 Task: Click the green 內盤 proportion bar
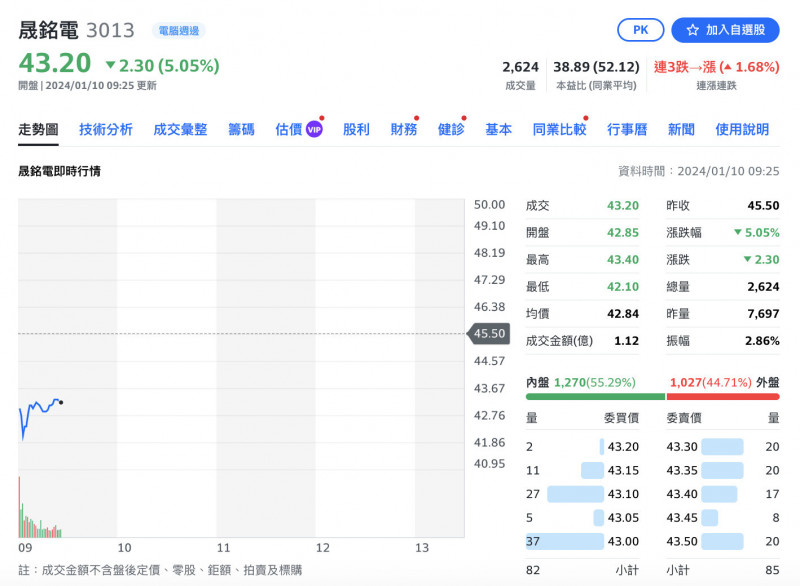pos(595,396)
